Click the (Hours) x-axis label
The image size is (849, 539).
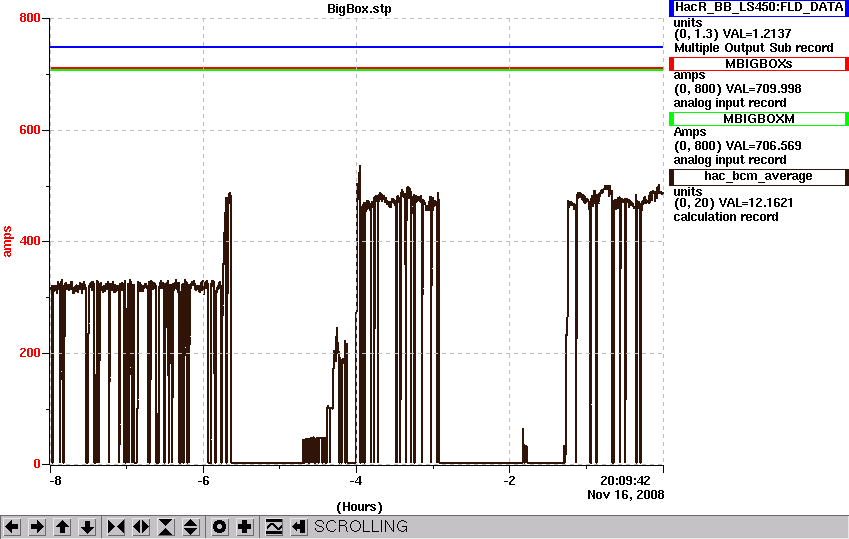[359, 507]
